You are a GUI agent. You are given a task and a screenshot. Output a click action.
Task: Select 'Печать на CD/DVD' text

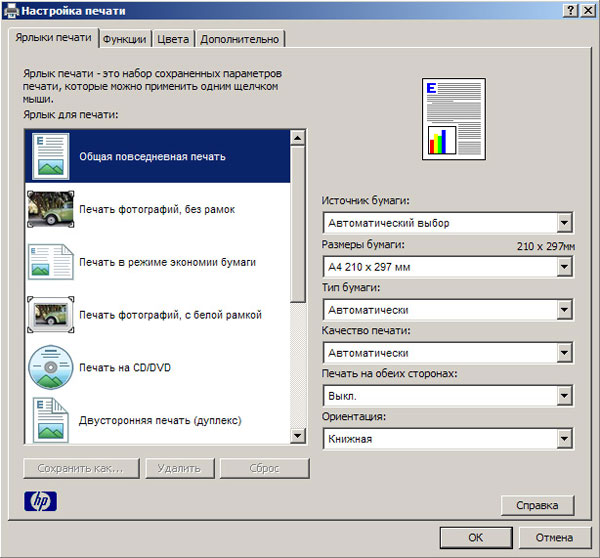[x=125, y=368]
